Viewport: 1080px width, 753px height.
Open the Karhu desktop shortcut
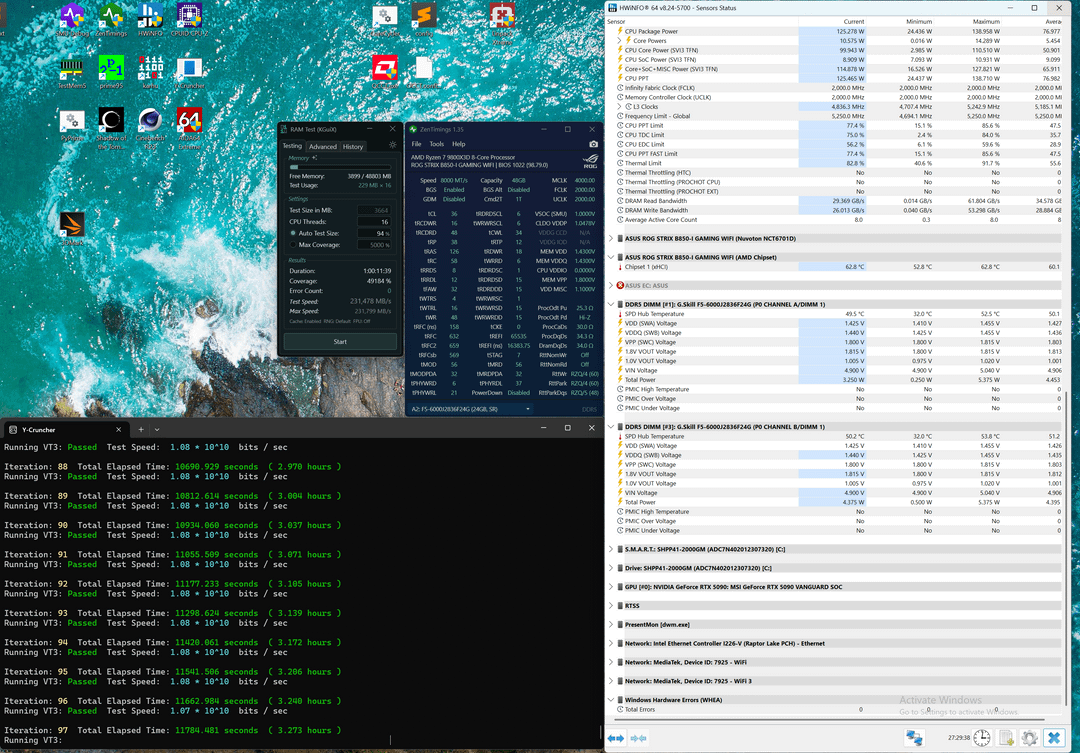tap(150, 73)
